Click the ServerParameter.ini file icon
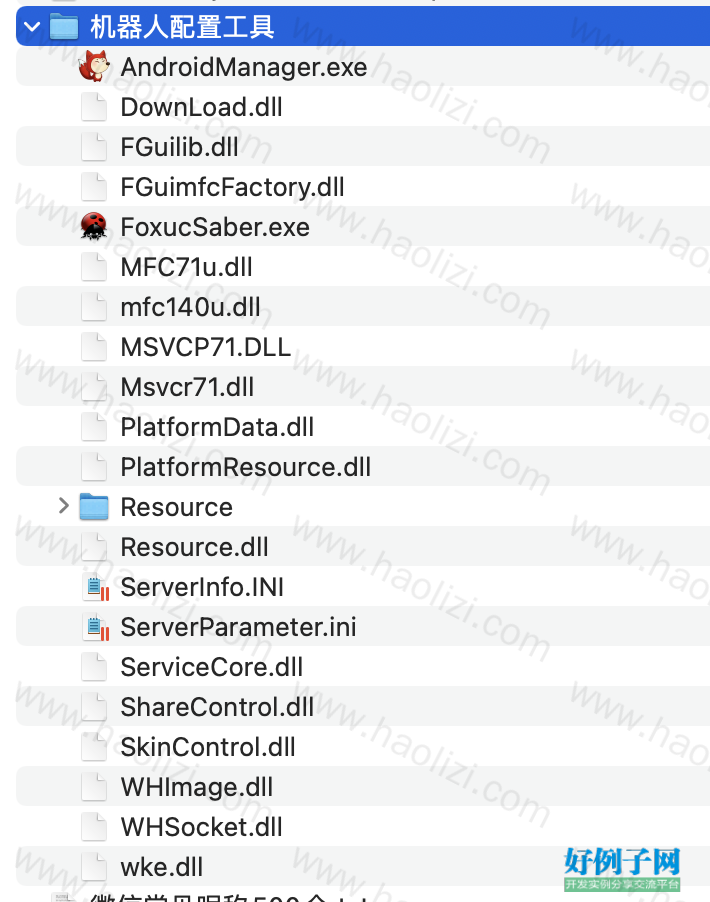 96,627
